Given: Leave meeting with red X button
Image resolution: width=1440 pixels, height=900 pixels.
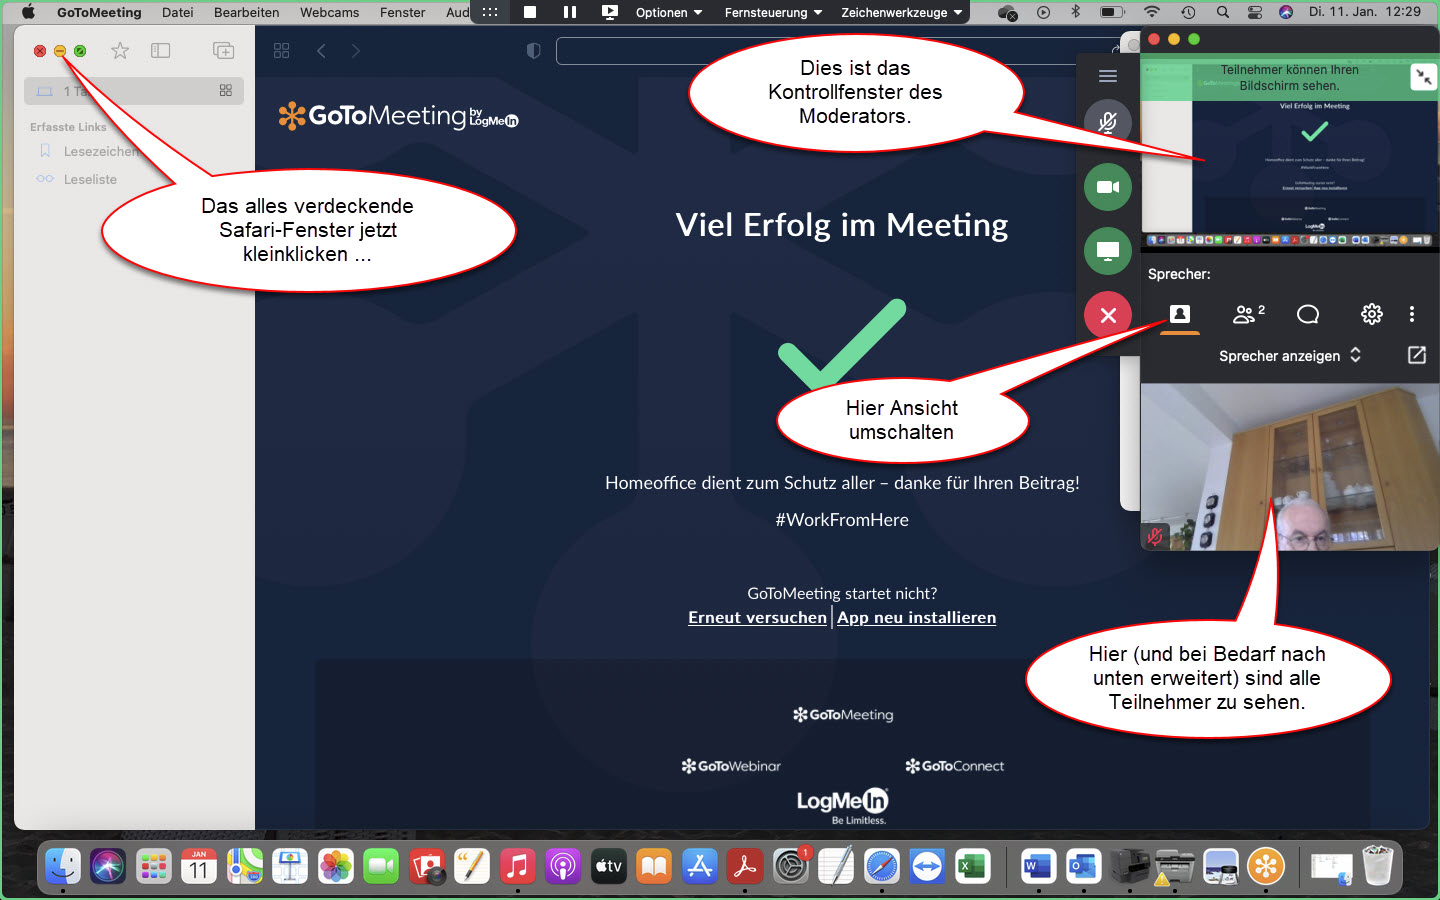Looking at the screenshot, I should coord(1107,315).
